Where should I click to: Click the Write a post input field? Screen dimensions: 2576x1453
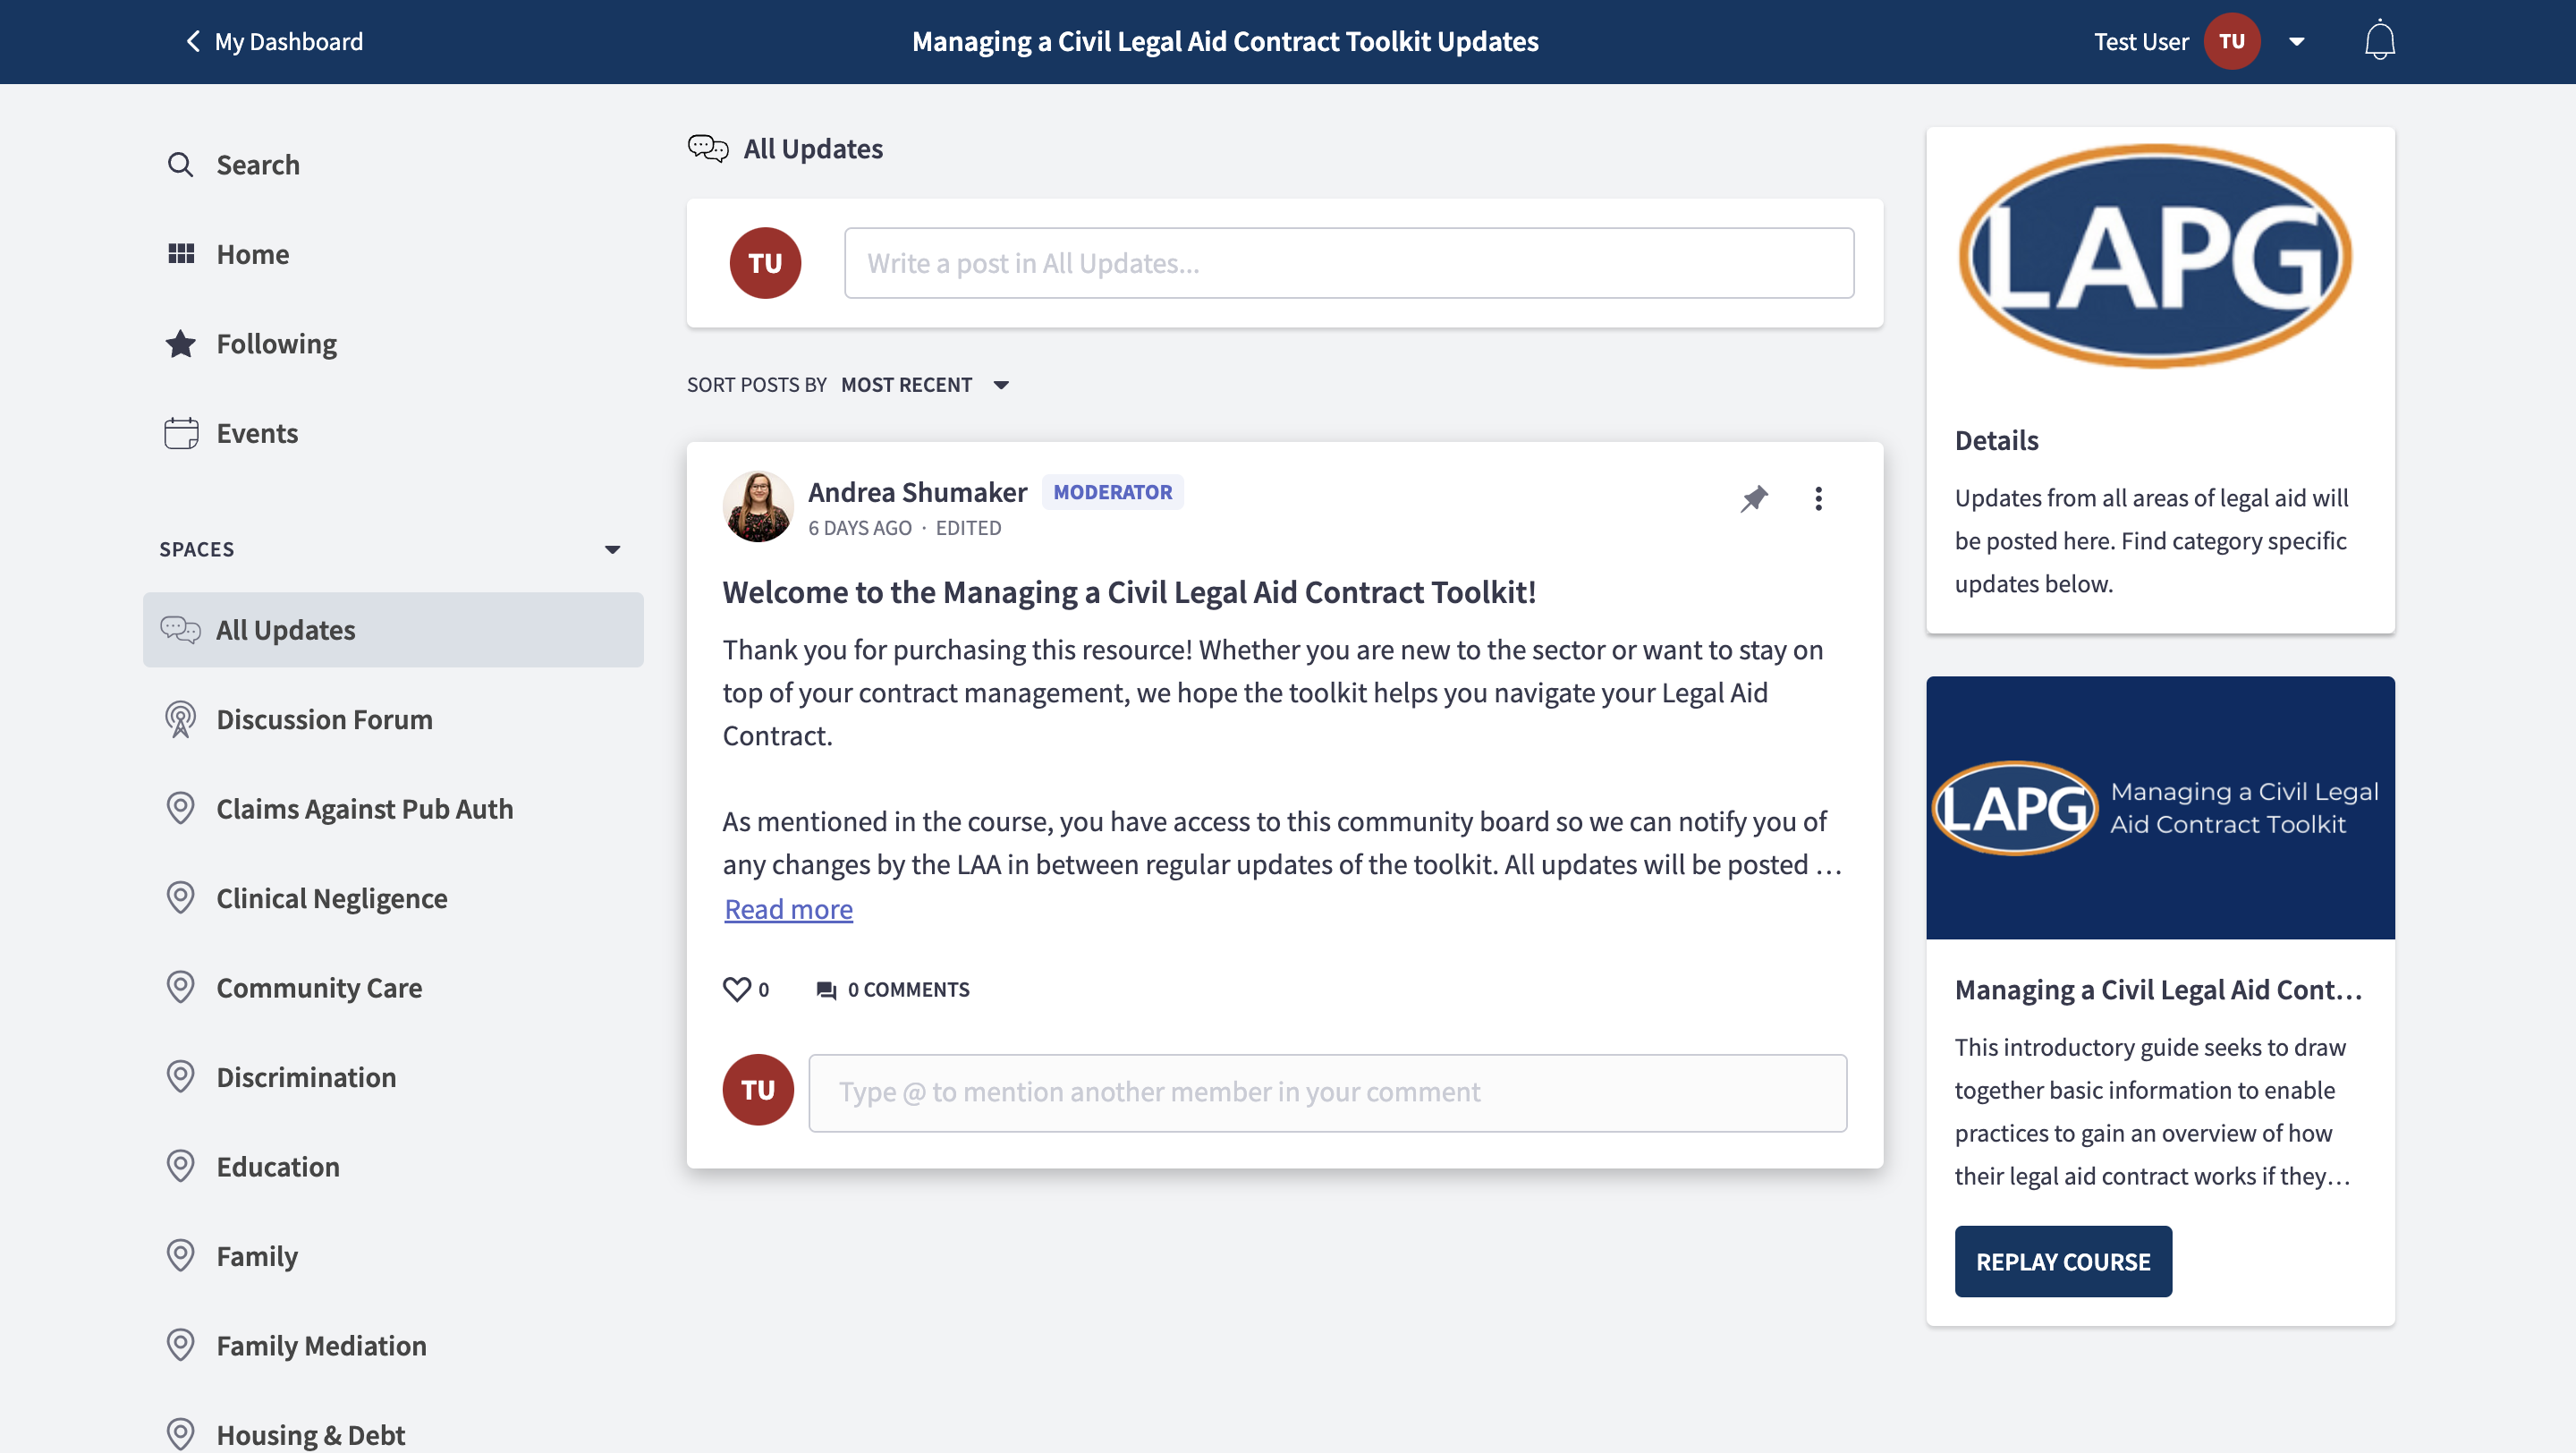point(1348,263)
